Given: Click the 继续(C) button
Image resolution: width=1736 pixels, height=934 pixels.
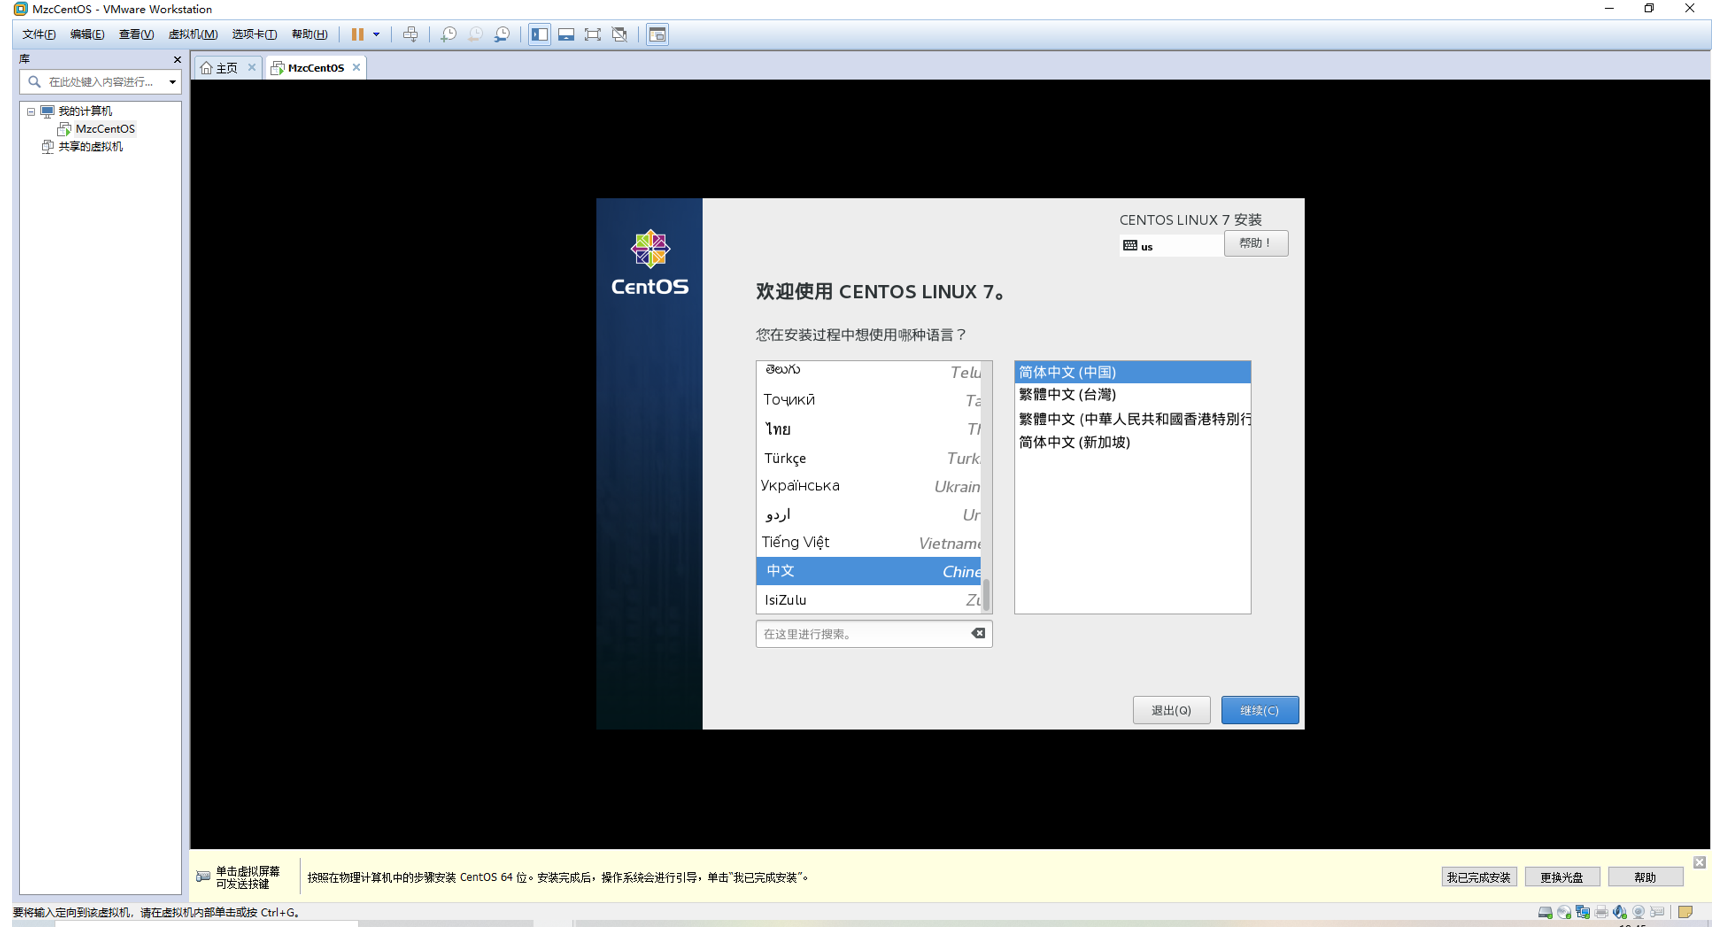Looking at the screenshot, I should (1259, 711).
